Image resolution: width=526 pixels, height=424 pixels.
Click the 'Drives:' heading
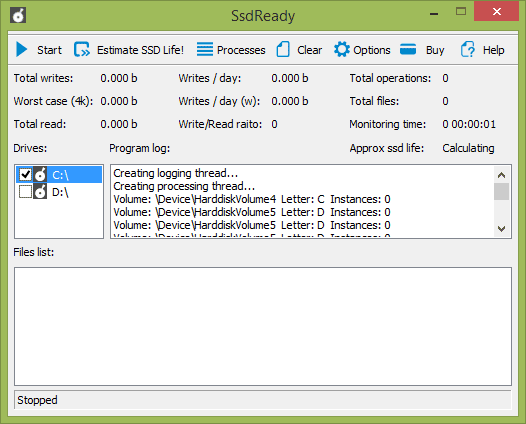pyautogui.click(x=30, y=148)
